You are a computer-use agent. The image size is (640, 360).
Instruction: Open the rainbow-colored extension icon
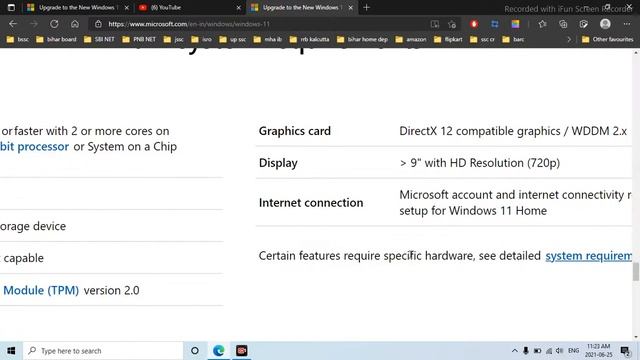(x=516, y=24)
